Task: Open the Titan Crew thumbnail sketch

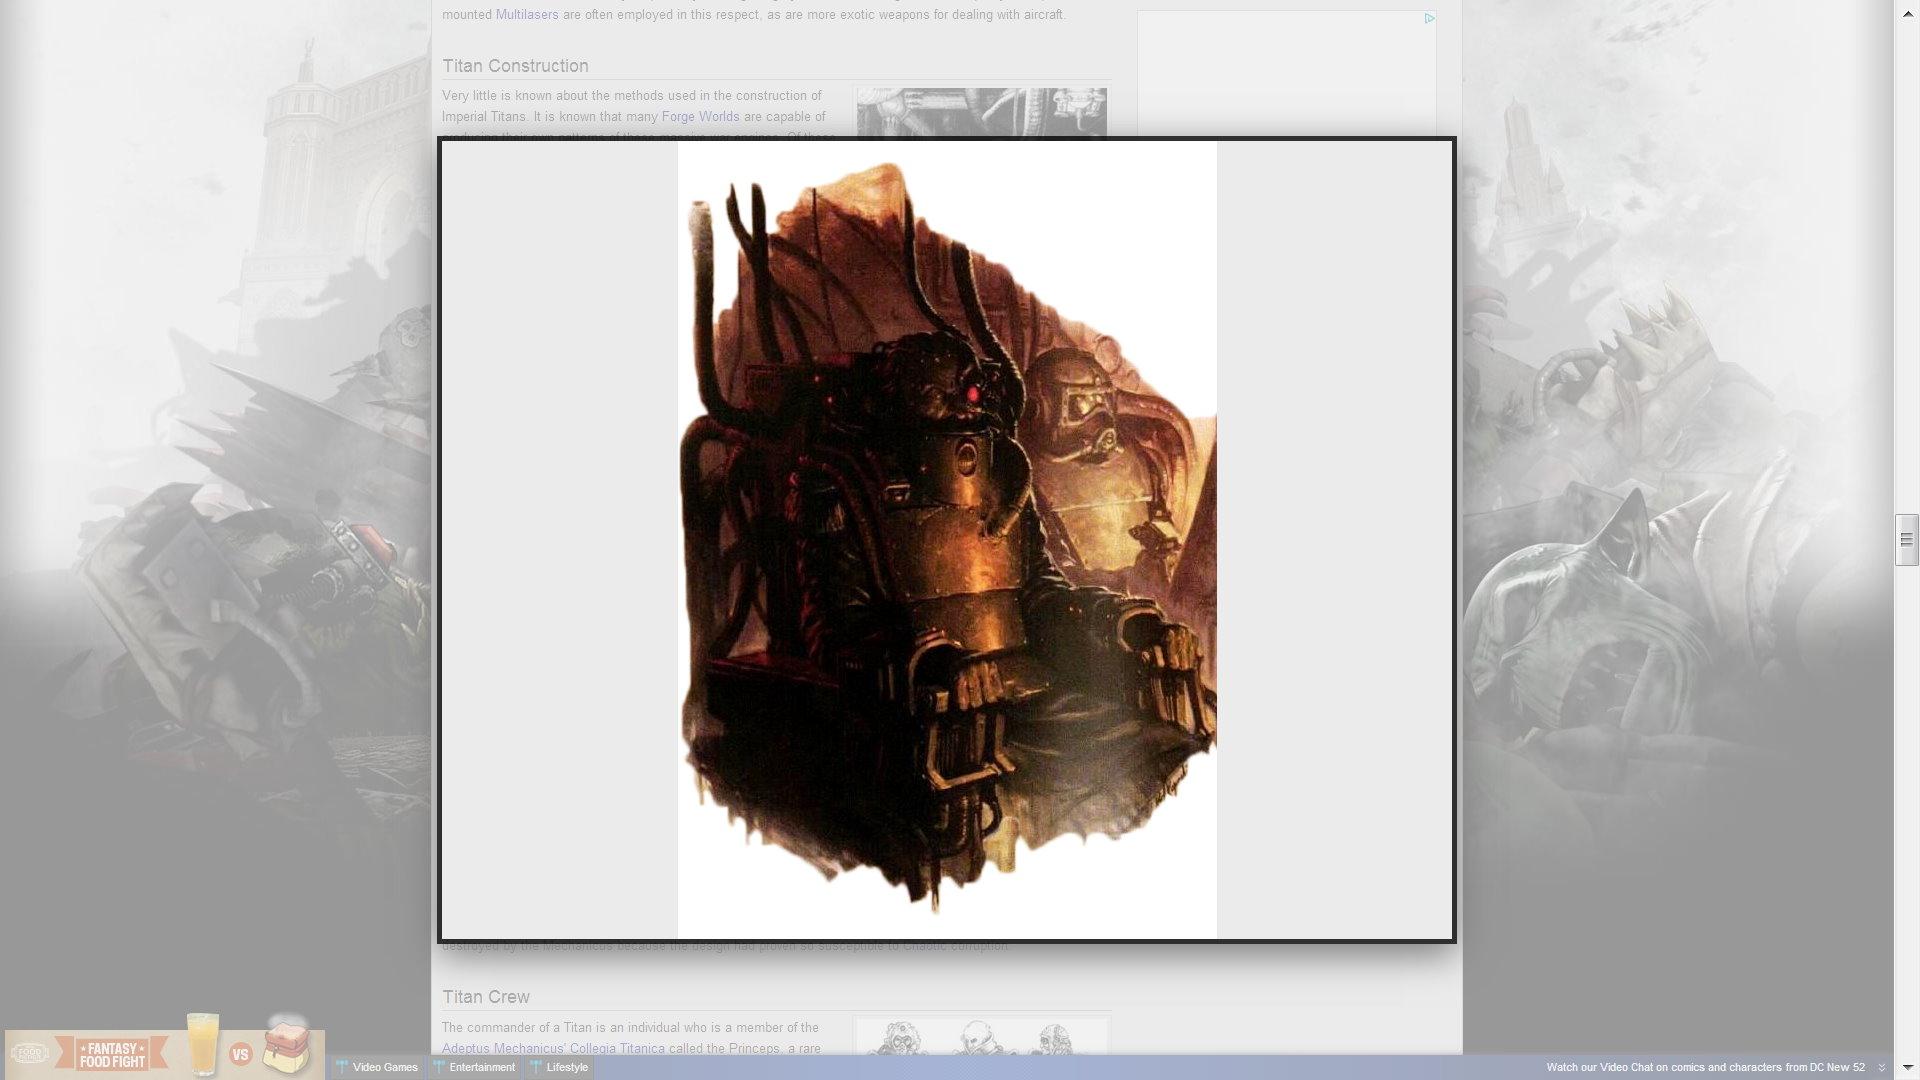Action: click(x=981, y=1037)
